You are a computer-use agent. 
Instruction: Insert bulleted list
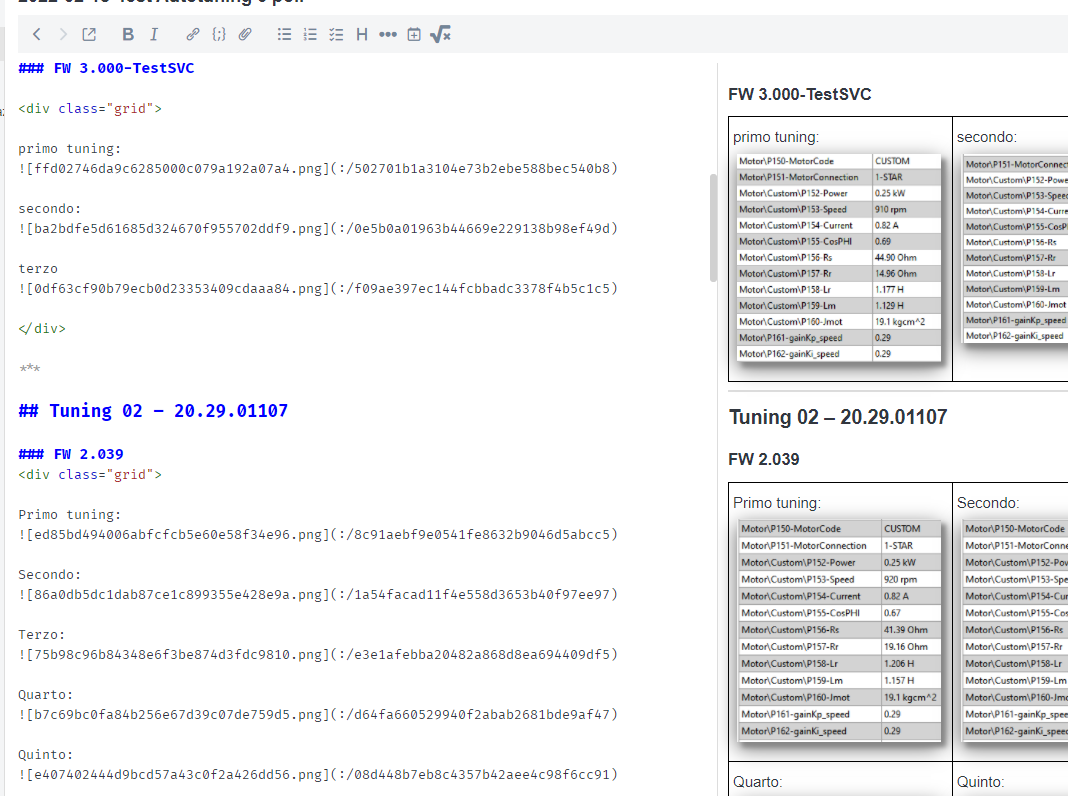284,34
